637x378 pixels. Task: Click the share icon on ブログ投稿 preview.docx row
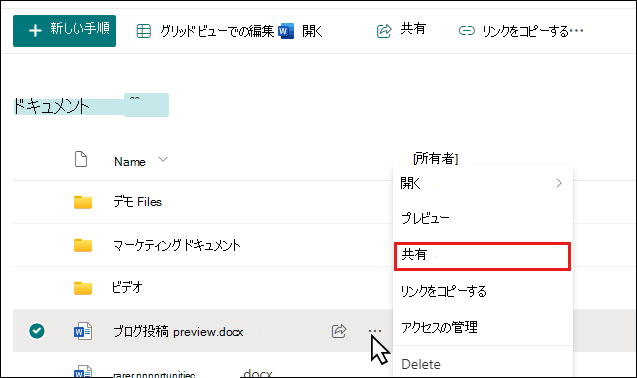(x=339, y=331)
